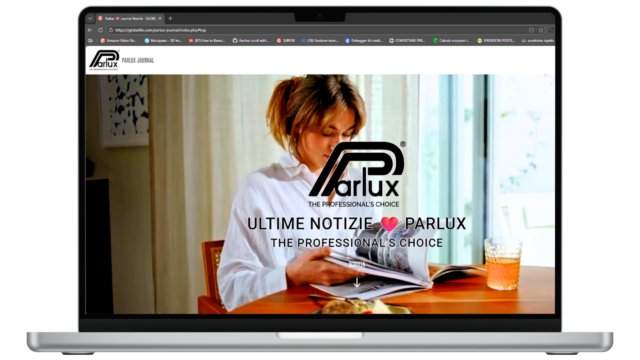The height and width of the screenshot is (360, 640).
Task: Open the bookmarks bar apps icon
Action: pyautogui.click(x=90, y=40)
